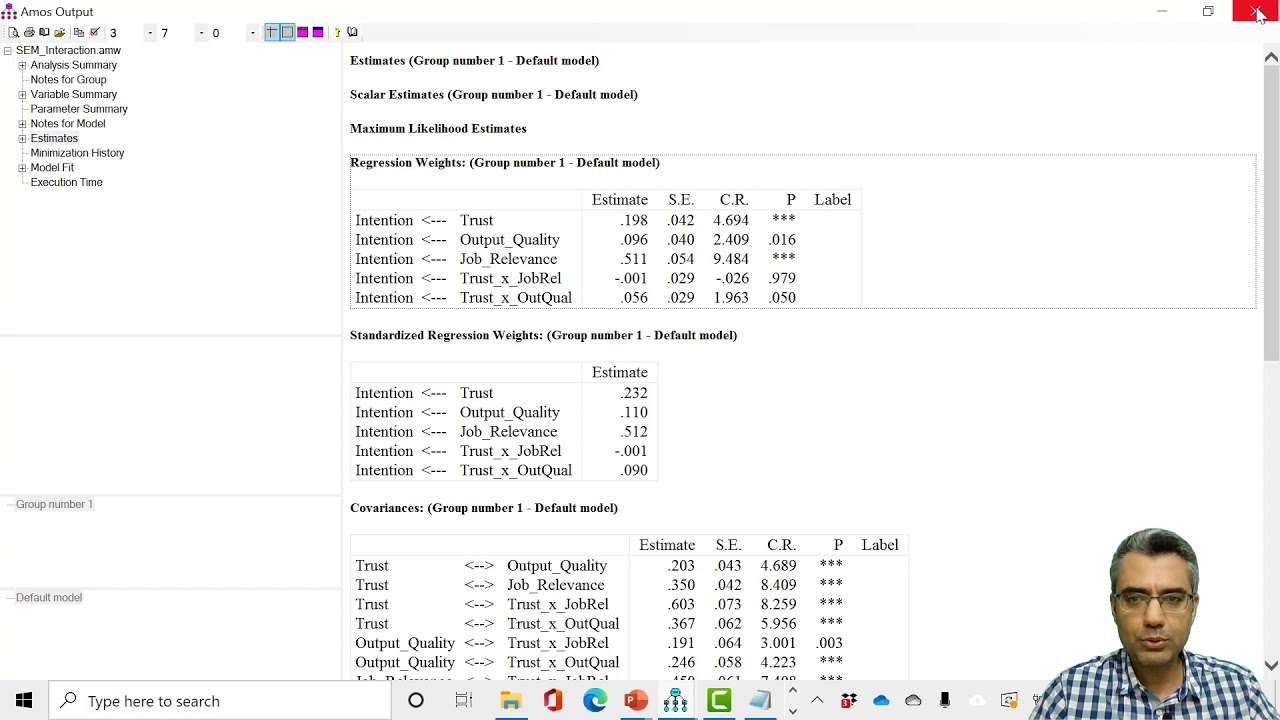The height and width of the screenshot is (720, 1280).
Task: Click the red calendar tray icon
Action: tap(849, 701)
